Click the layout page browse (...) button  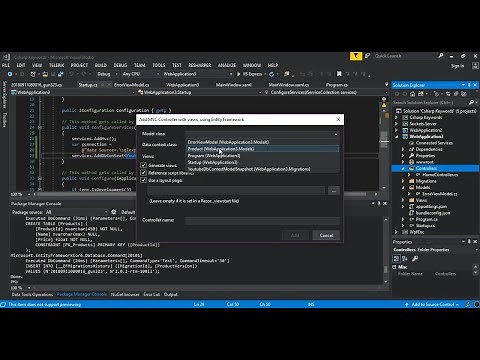334,191
